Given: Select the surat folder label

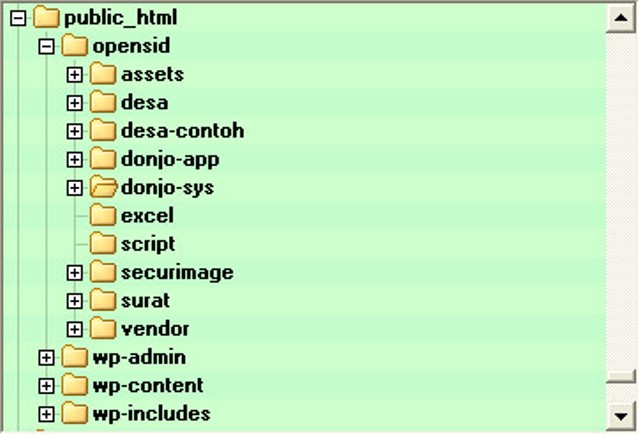Looking at the screenshot, I should pyautogui.click(x=145, y=301).
